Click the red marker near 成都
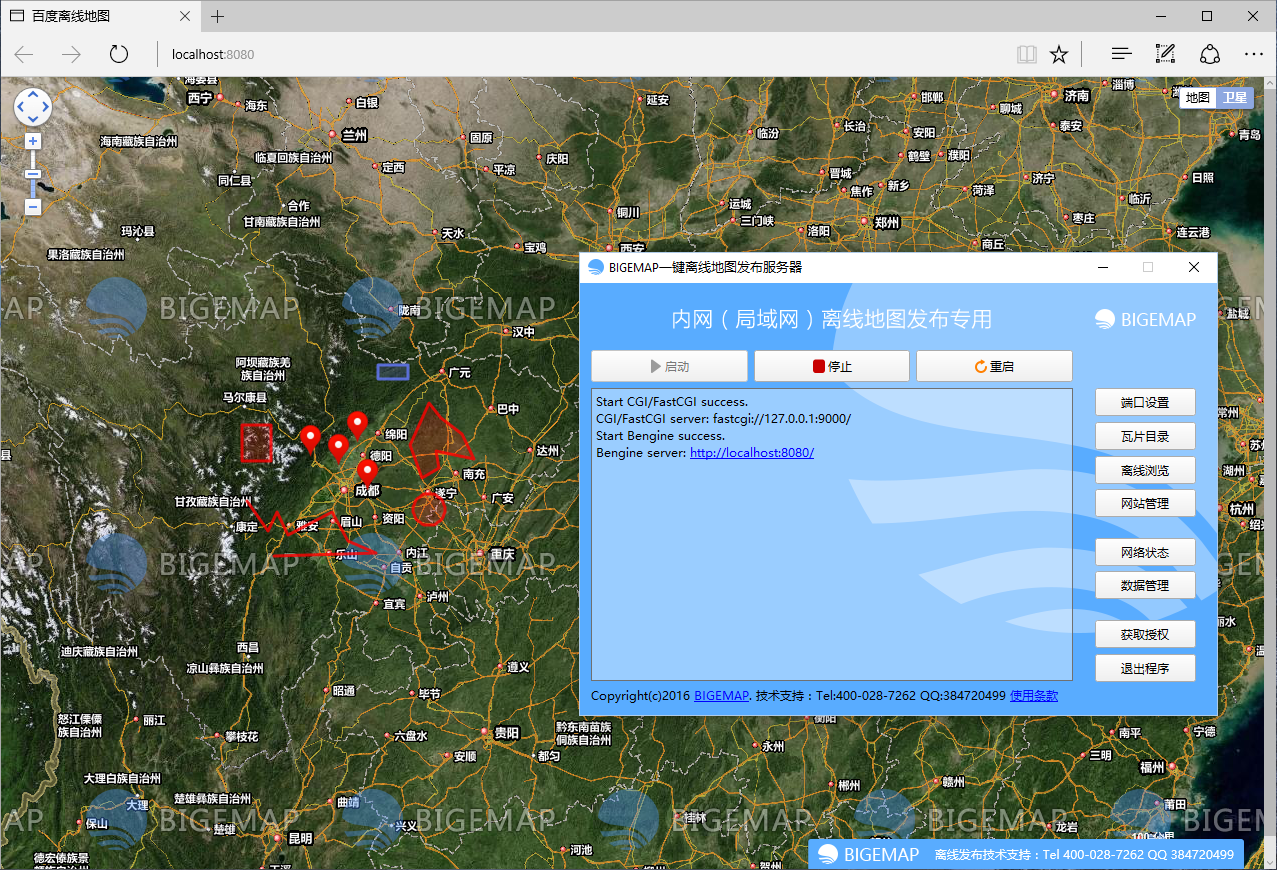 pos(367,472)
